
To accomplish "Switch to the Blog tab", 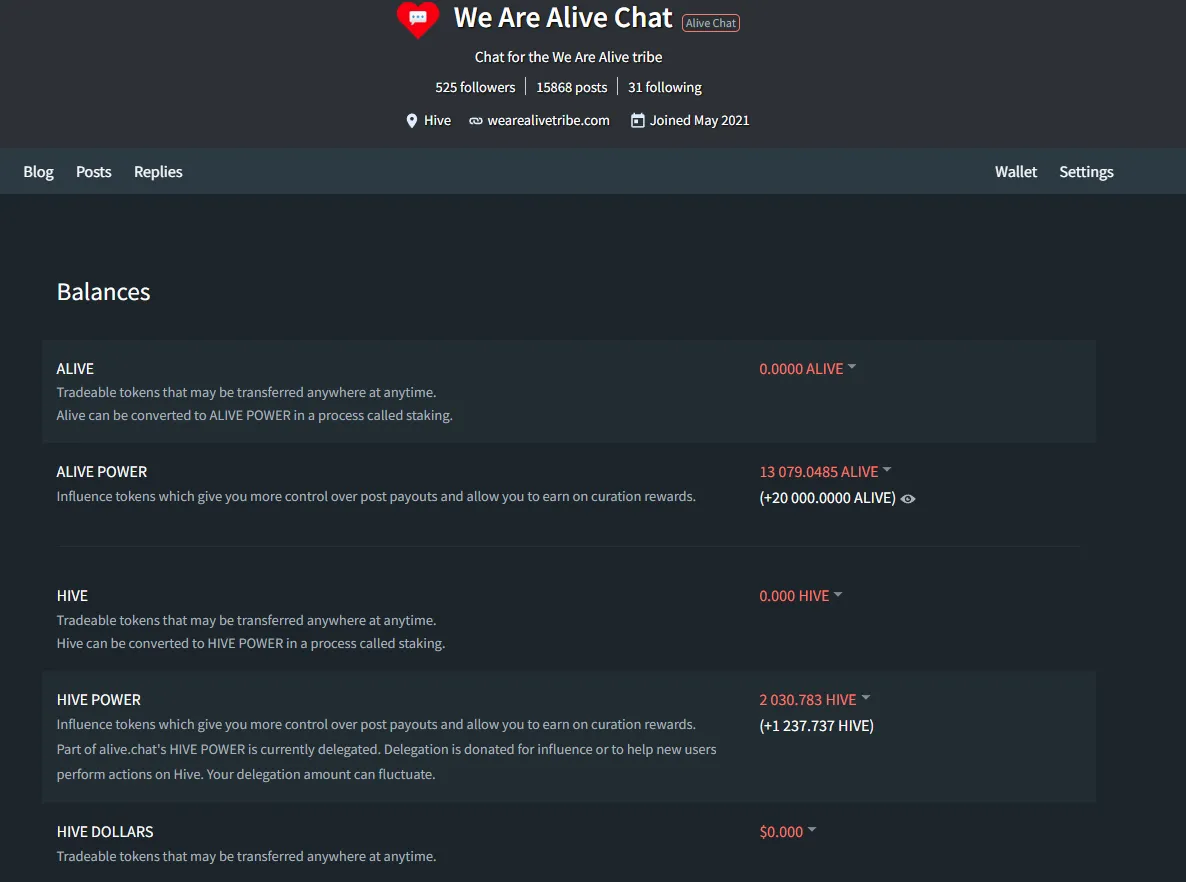I will click(39, 172).
